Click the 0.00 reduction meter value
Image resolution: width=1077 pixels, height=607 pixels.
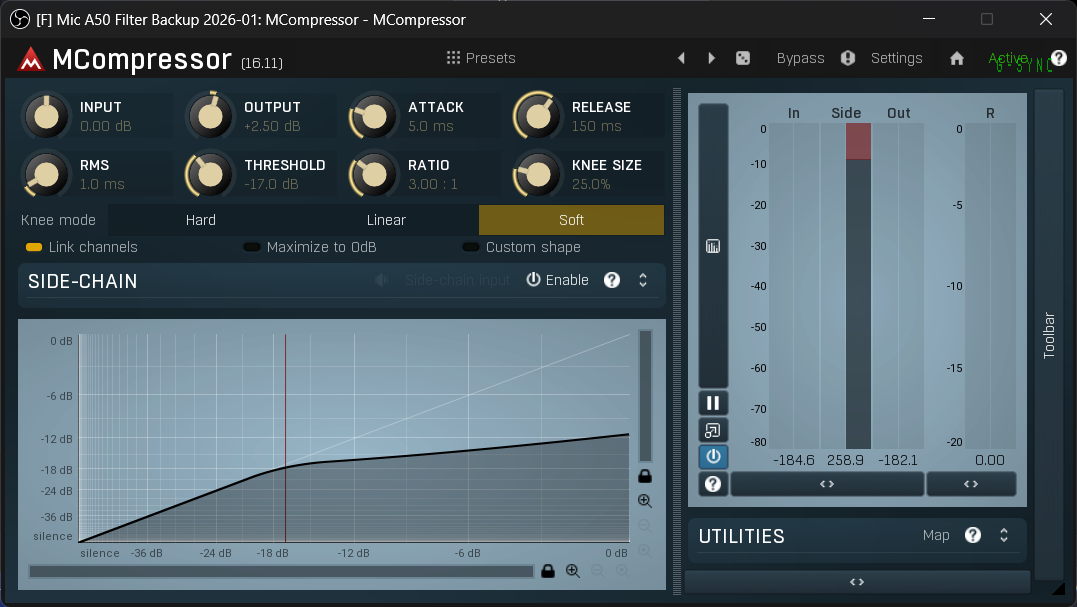click(990, 460)
